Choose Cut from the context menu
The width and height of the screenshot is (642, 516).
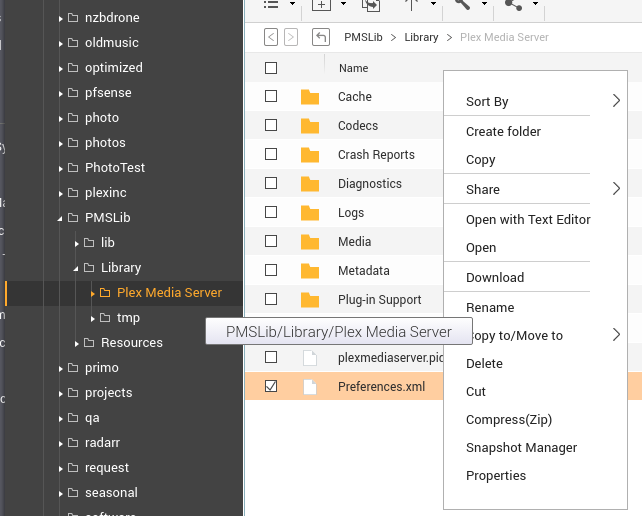[476, 392]
